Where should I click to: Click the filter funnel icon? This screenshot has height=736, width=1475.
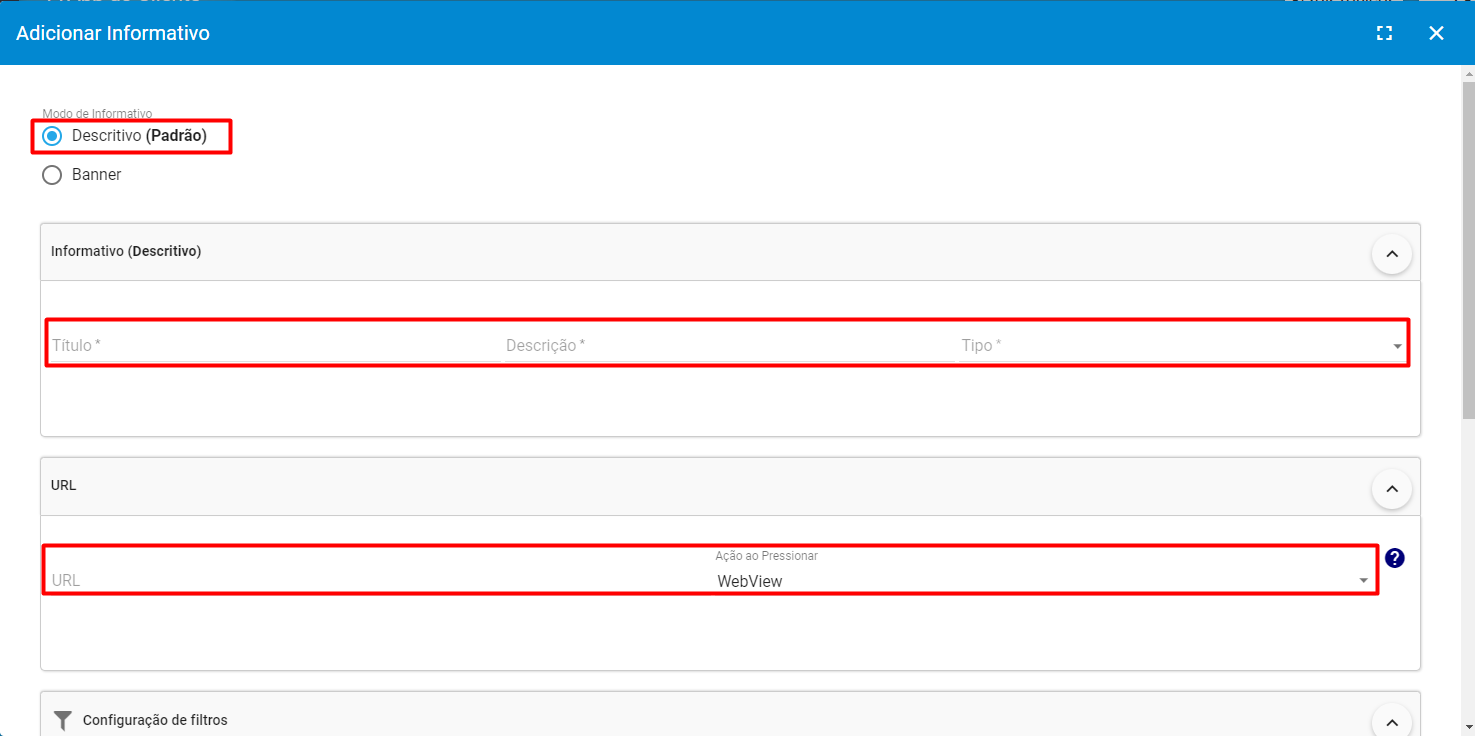point(63,720)
